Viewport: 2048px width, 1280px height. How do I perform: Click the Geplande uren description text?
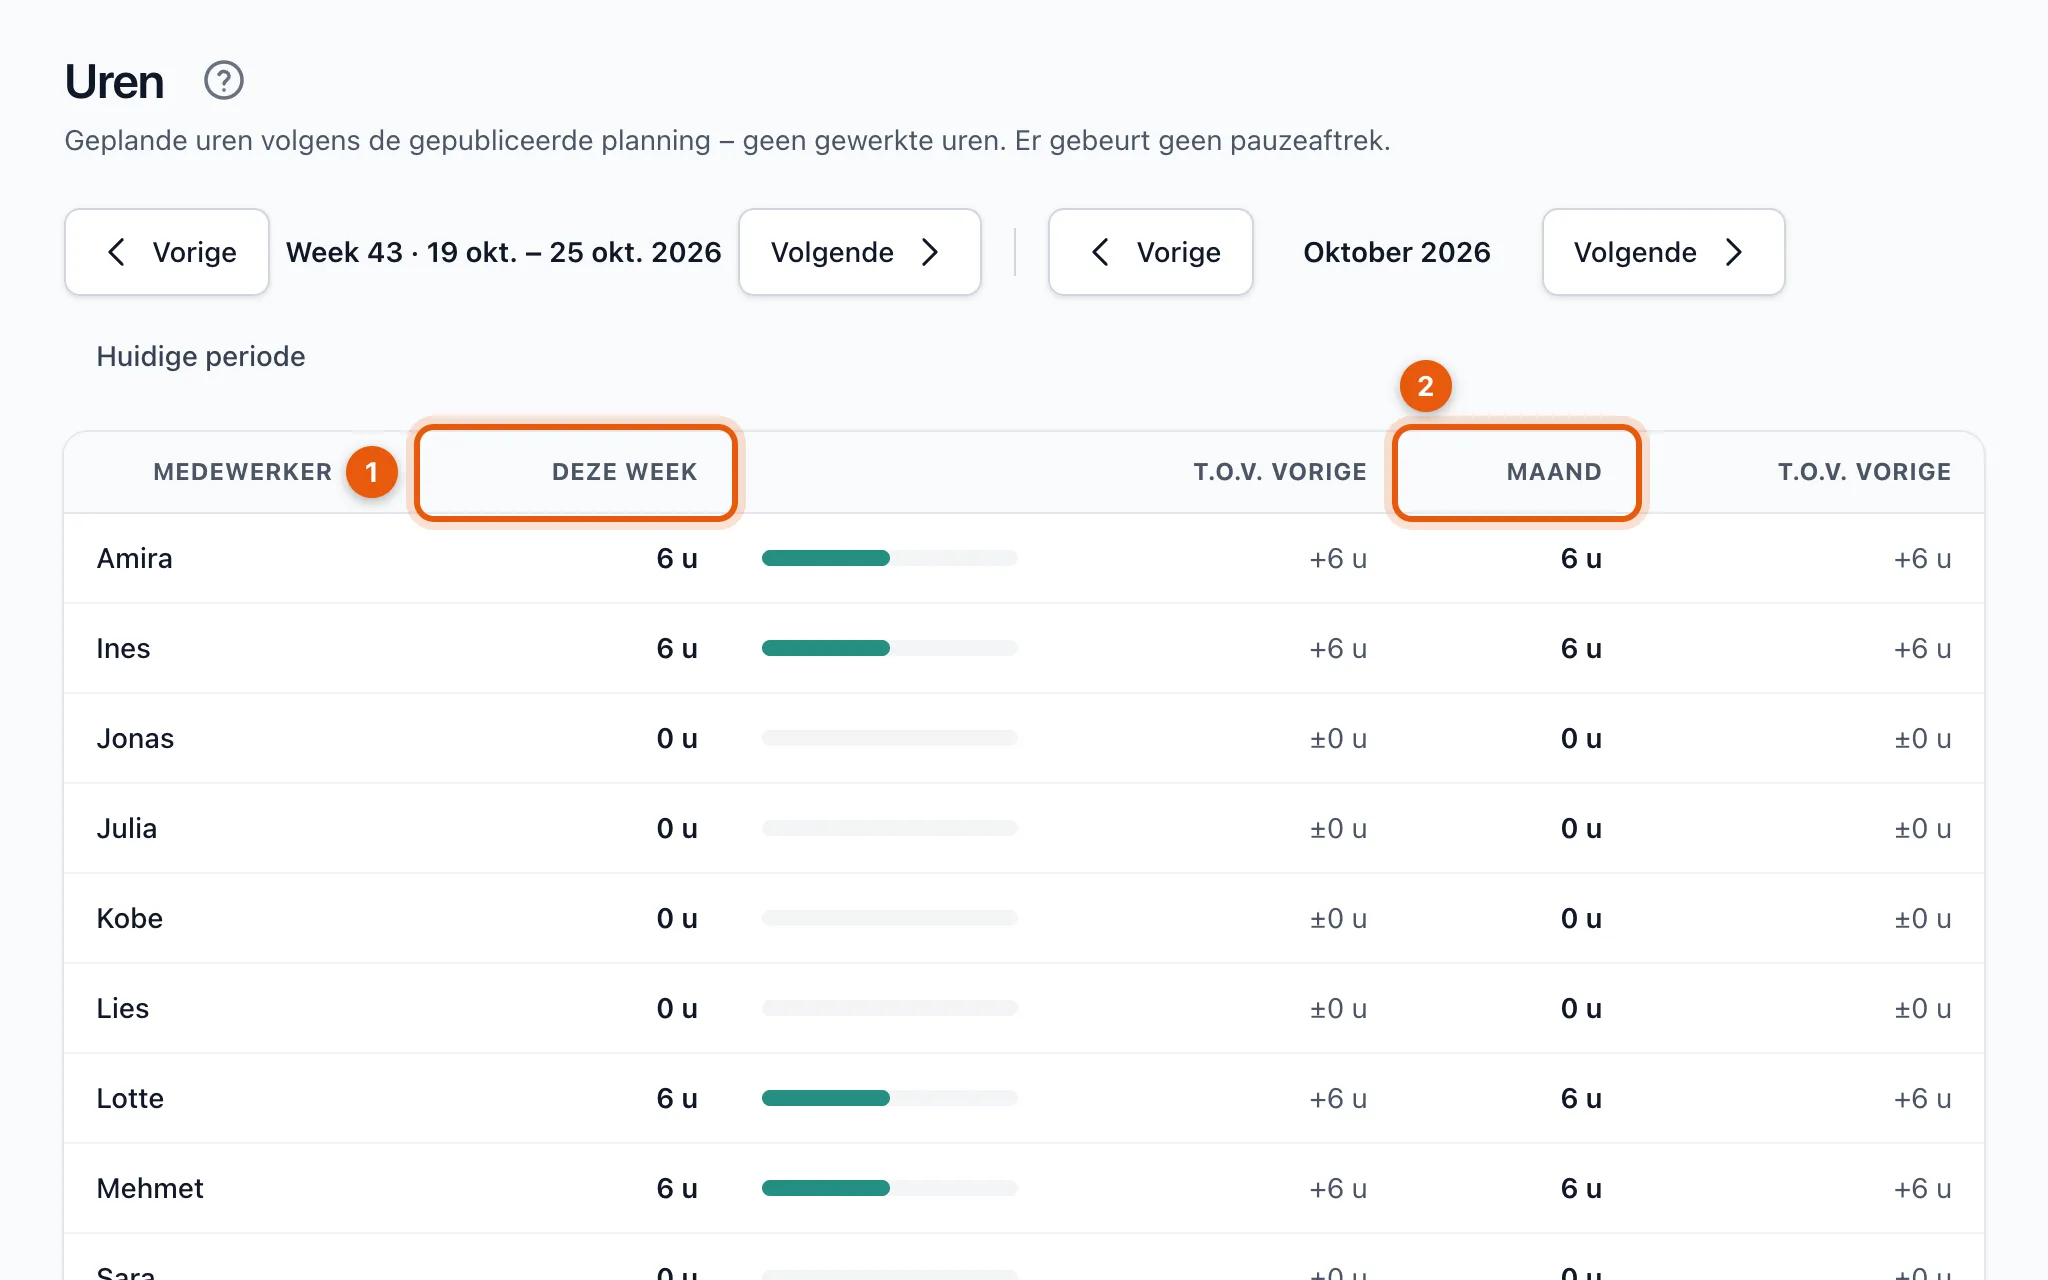(x=727, y=141)
